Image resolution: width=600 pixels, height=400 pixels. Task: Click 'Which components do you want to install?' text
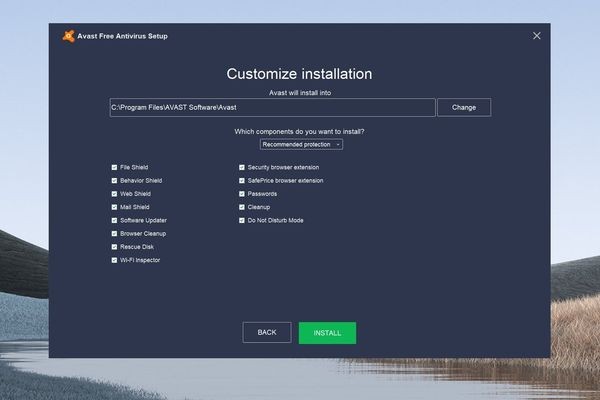(299, 132)
